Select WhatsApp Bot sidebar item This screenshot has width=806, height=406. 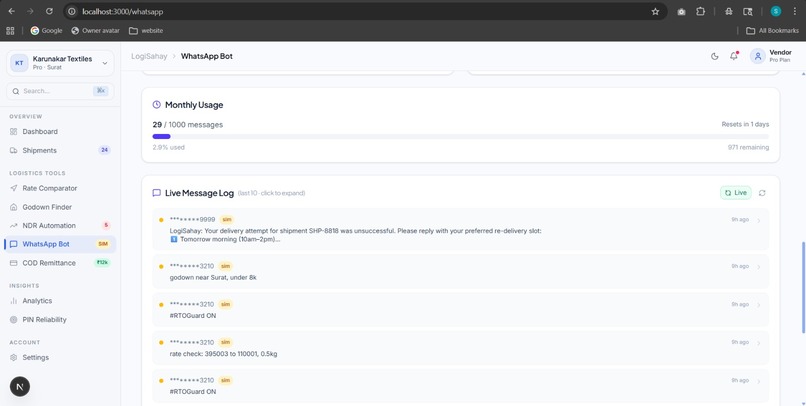(x=60, y=244)
